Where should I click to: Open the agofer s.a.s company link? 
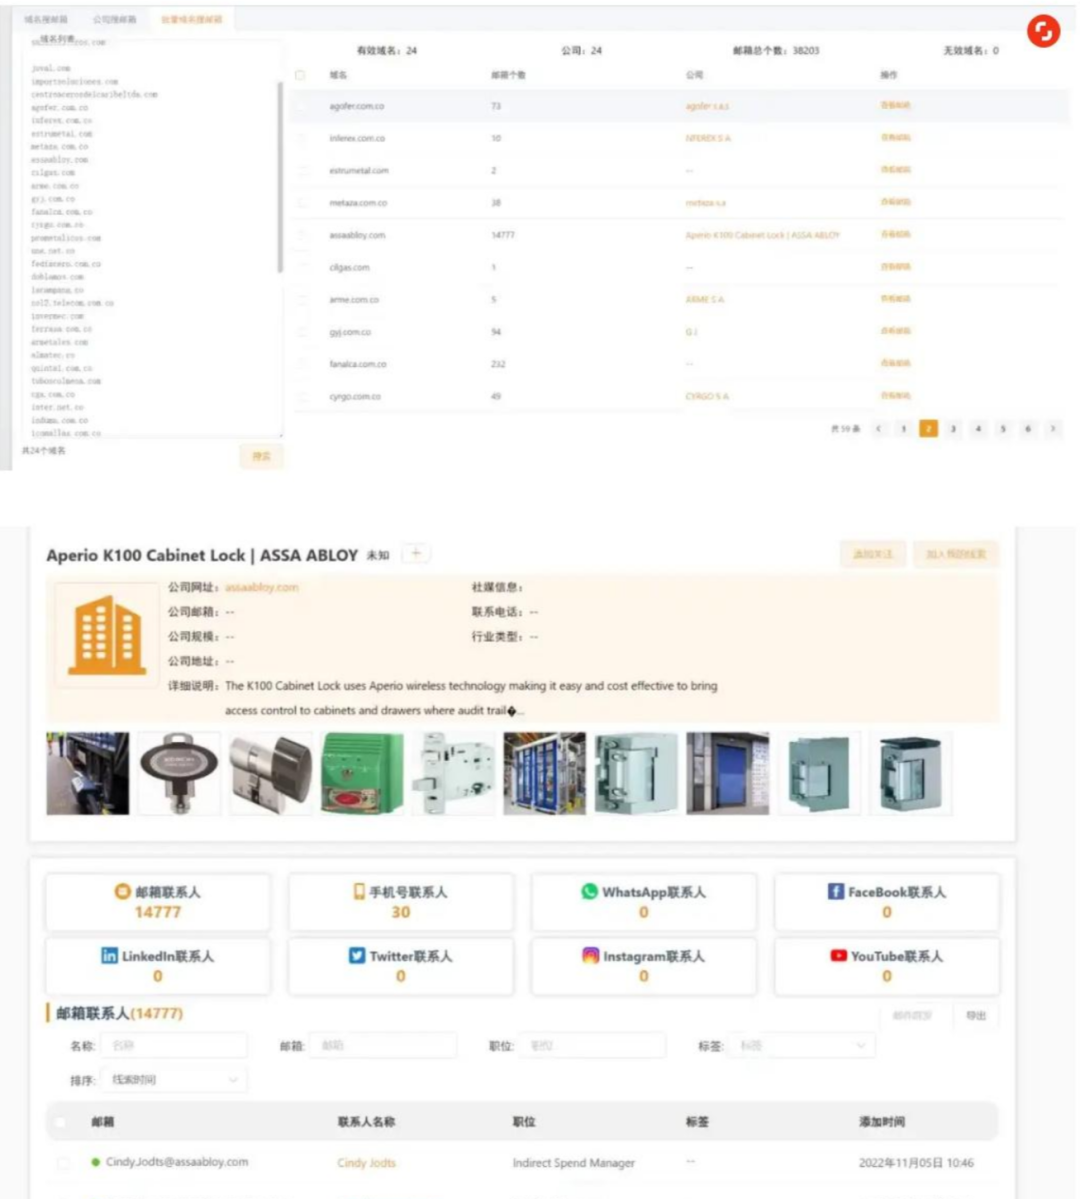coord(707,106)
